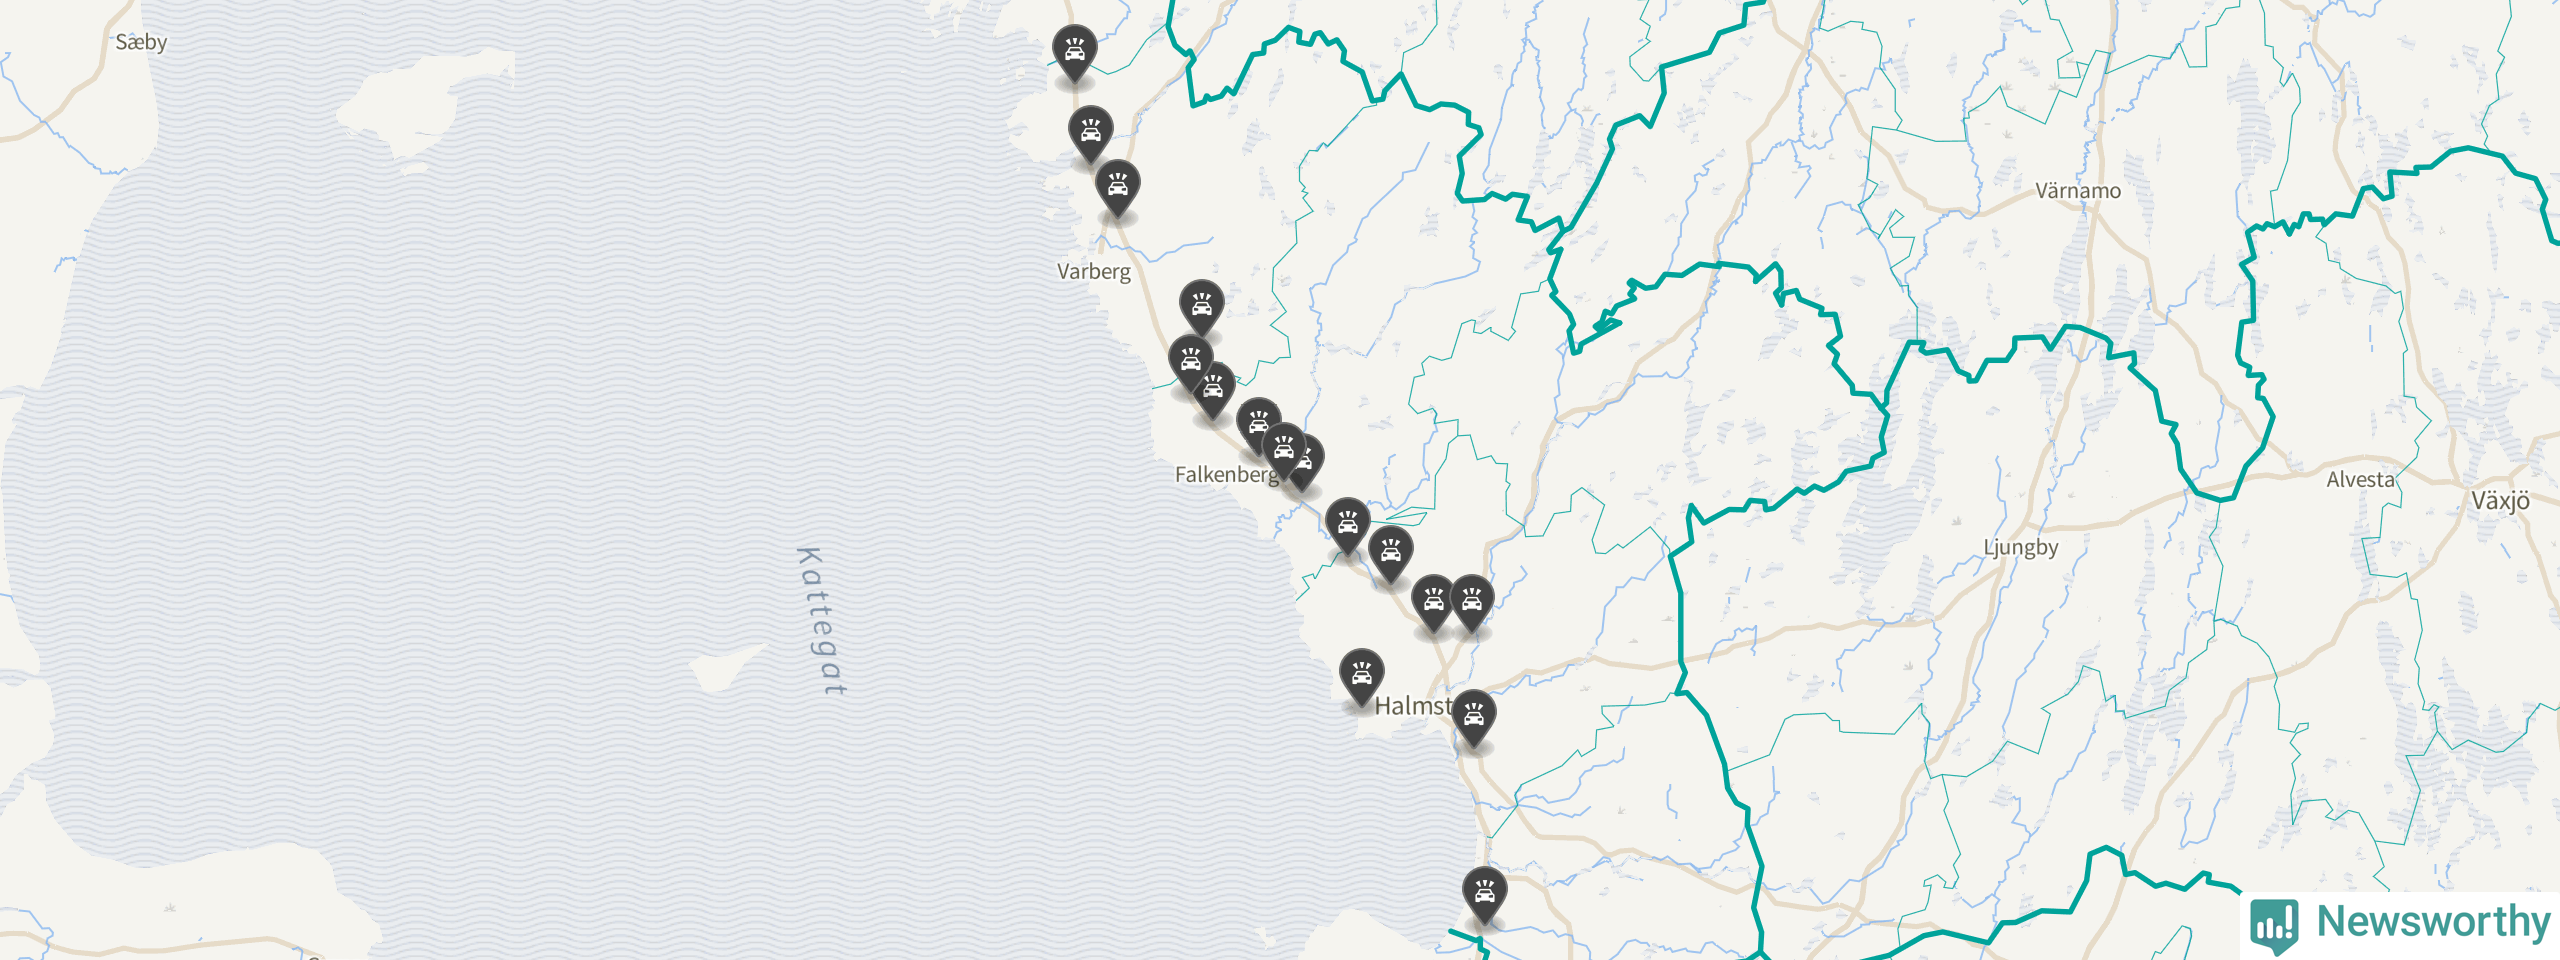2560x960 pixels.
Task: Select the rightmost of the two markers north of Halmstad
Action: (1471, 603)
